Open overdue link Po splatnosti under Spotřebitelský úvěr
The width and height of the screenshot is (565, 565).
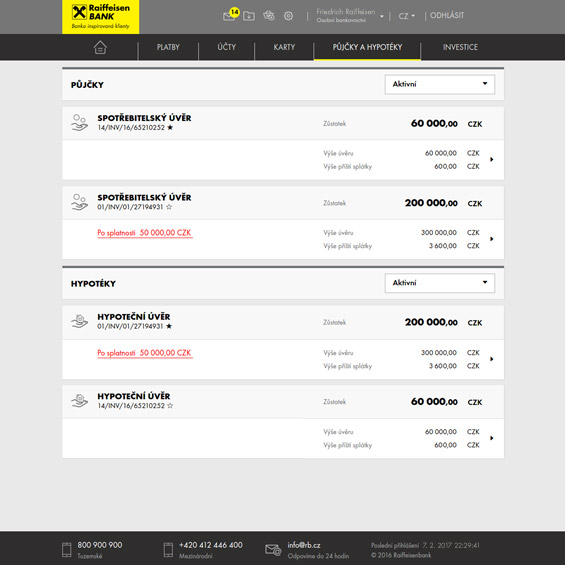click(x=145, y=233)
